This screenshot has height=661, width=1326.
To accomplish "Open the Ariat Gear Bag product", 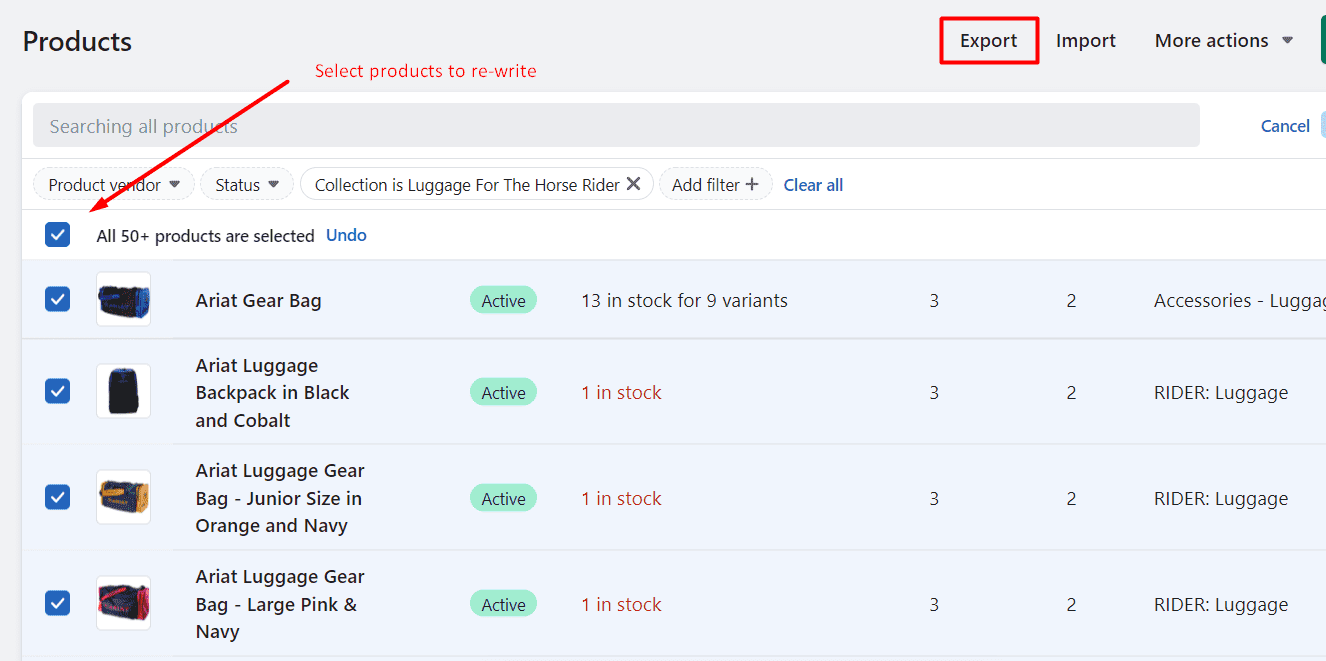I will tap(258, 301).
